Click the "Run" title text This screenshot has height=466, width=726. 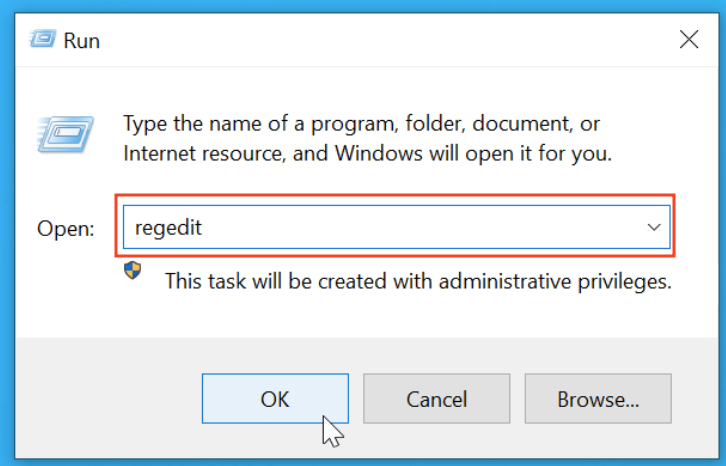click(81, 41)
